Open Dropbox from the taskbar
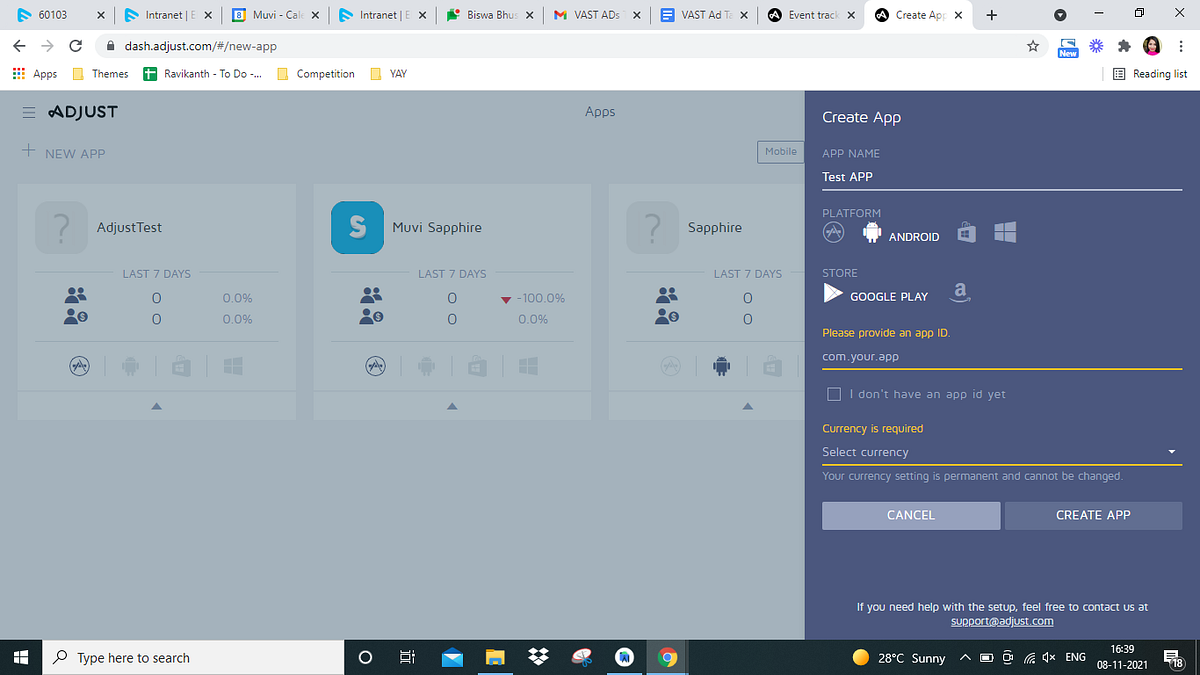1200x675 pixels. pyautogui.click(x=539, y=657)
